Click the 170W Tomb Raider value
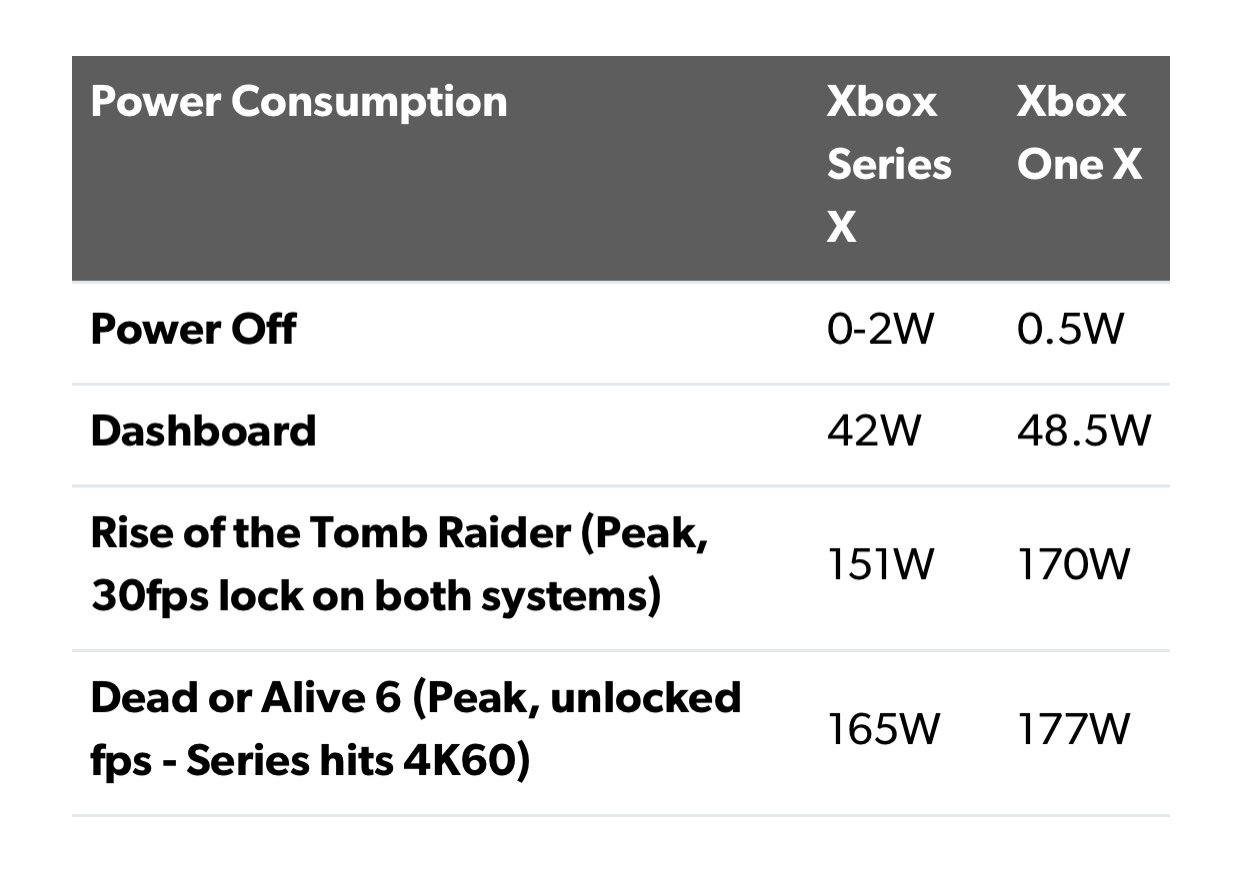The image size is (1242, 891). (x=1071, y=566)
